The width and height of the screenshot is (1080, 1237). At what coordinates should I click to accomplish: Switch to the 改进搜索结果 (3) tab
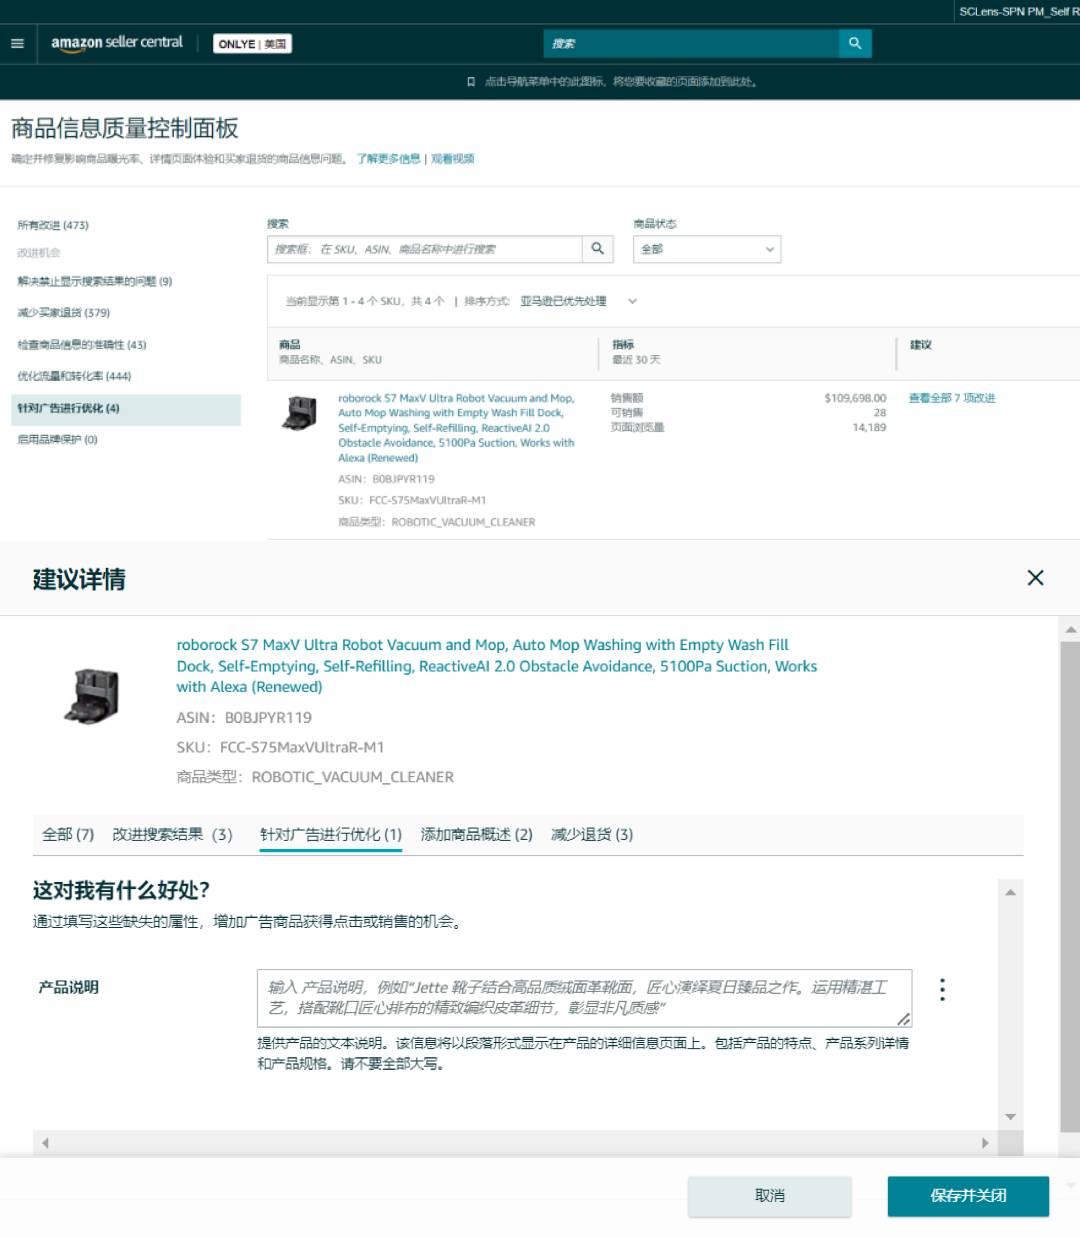172,834
